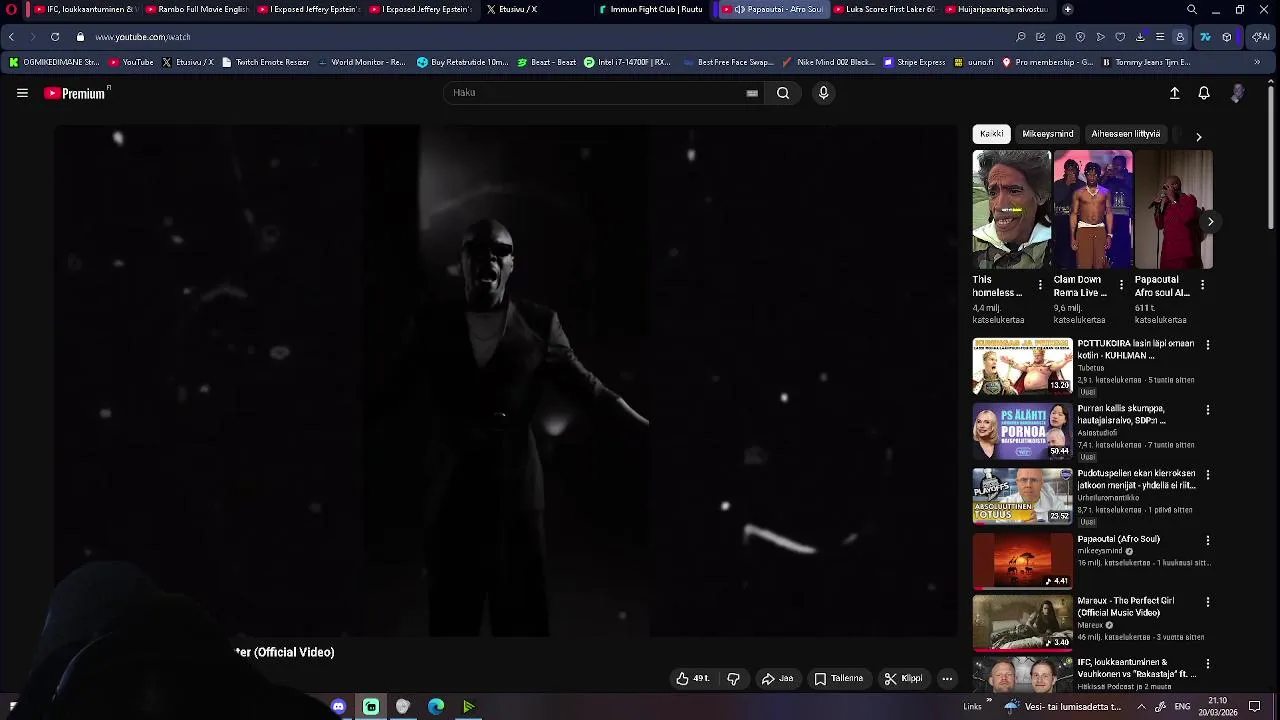Open the Discord taskbar icon
This screenshot has height=720, width=1280.
[x=338, y=707]
